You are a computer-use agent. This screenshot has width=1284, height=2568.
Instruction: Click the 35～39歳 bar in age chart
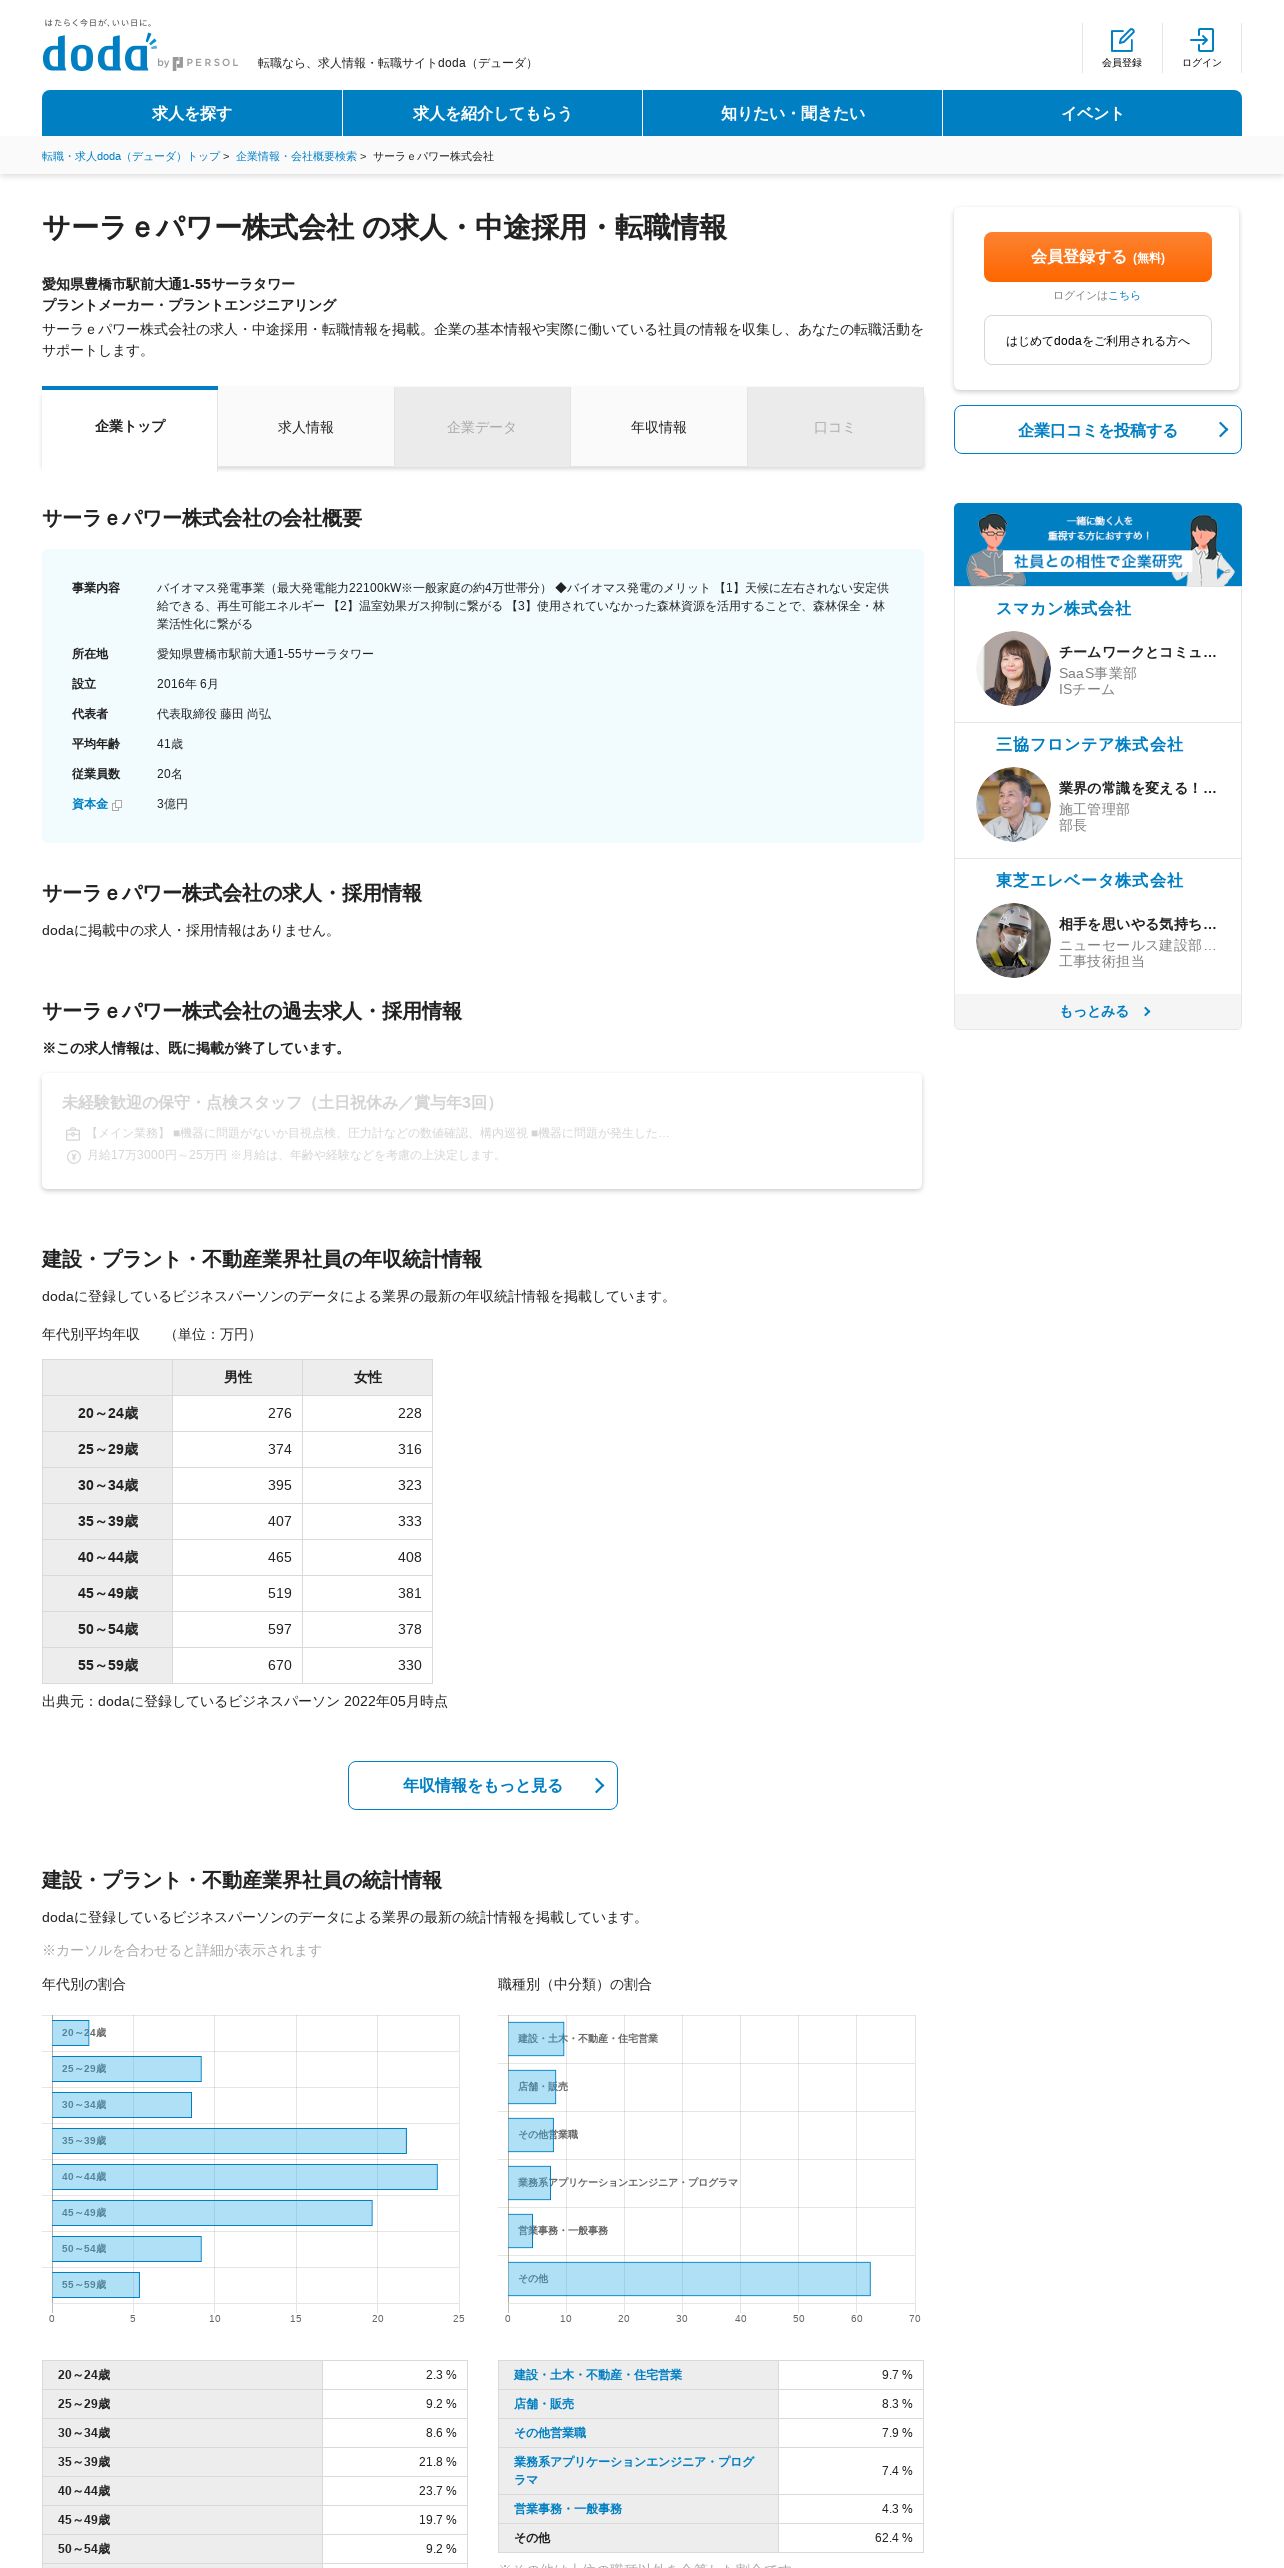(229, 2141)
